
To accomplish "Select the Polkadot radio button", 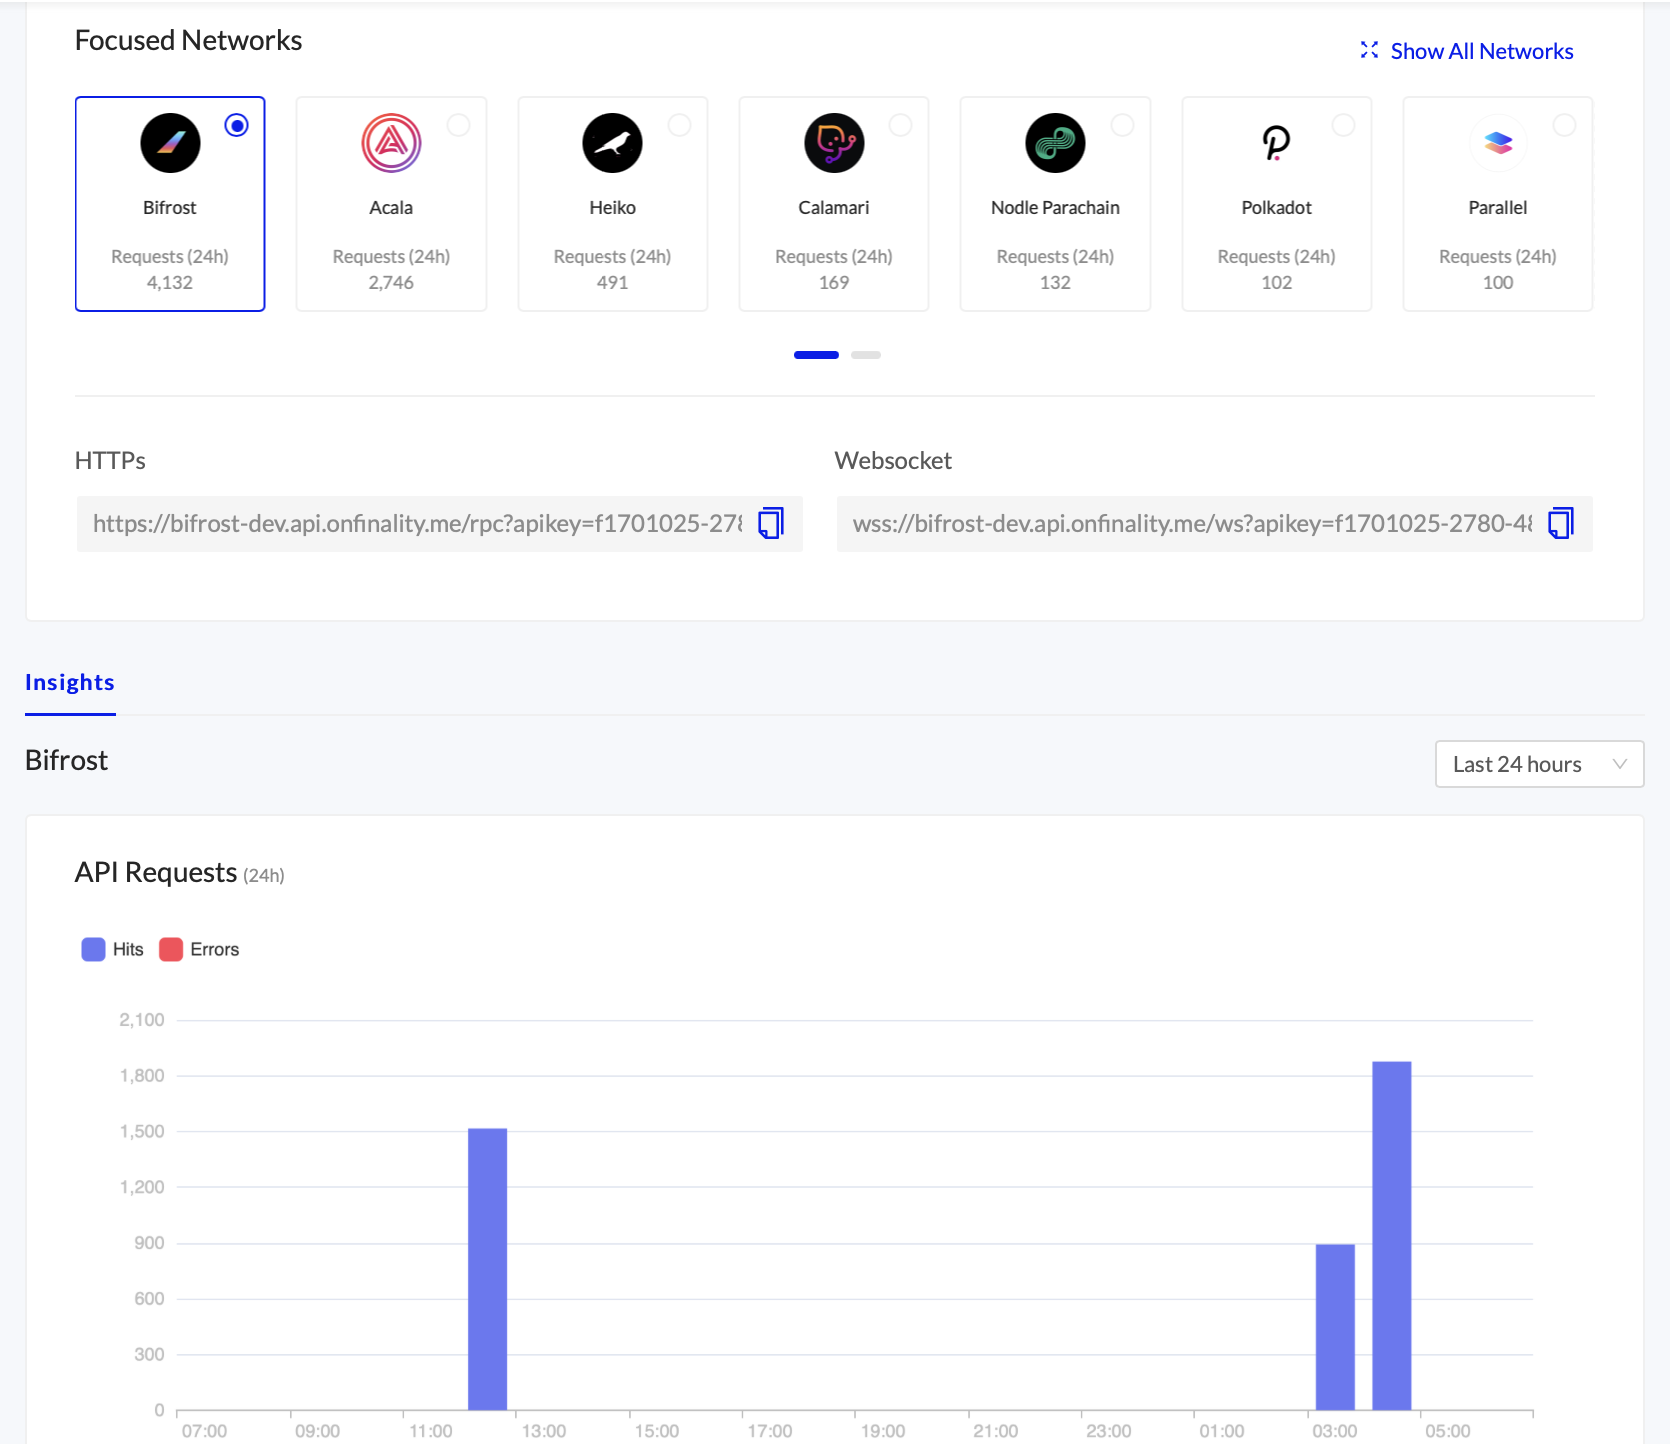I will click(1343, 125).
